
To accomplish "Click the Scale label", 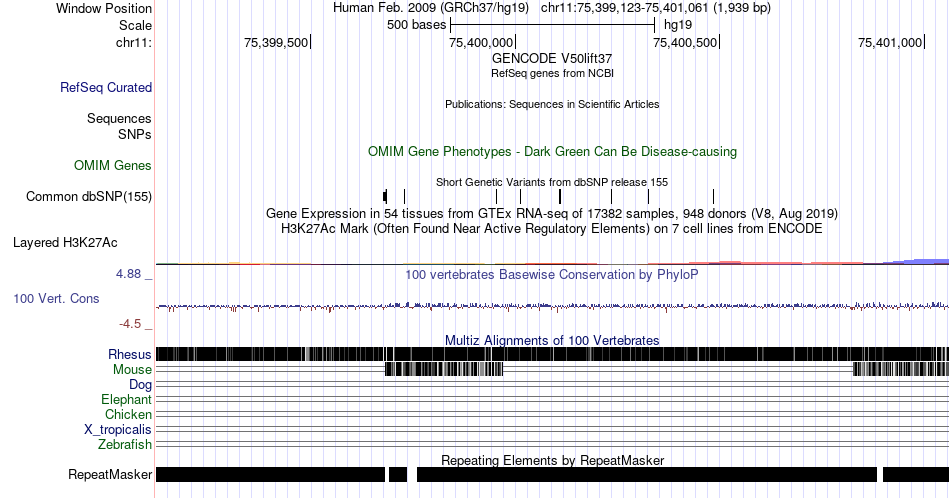I will (x=136, y=25).
